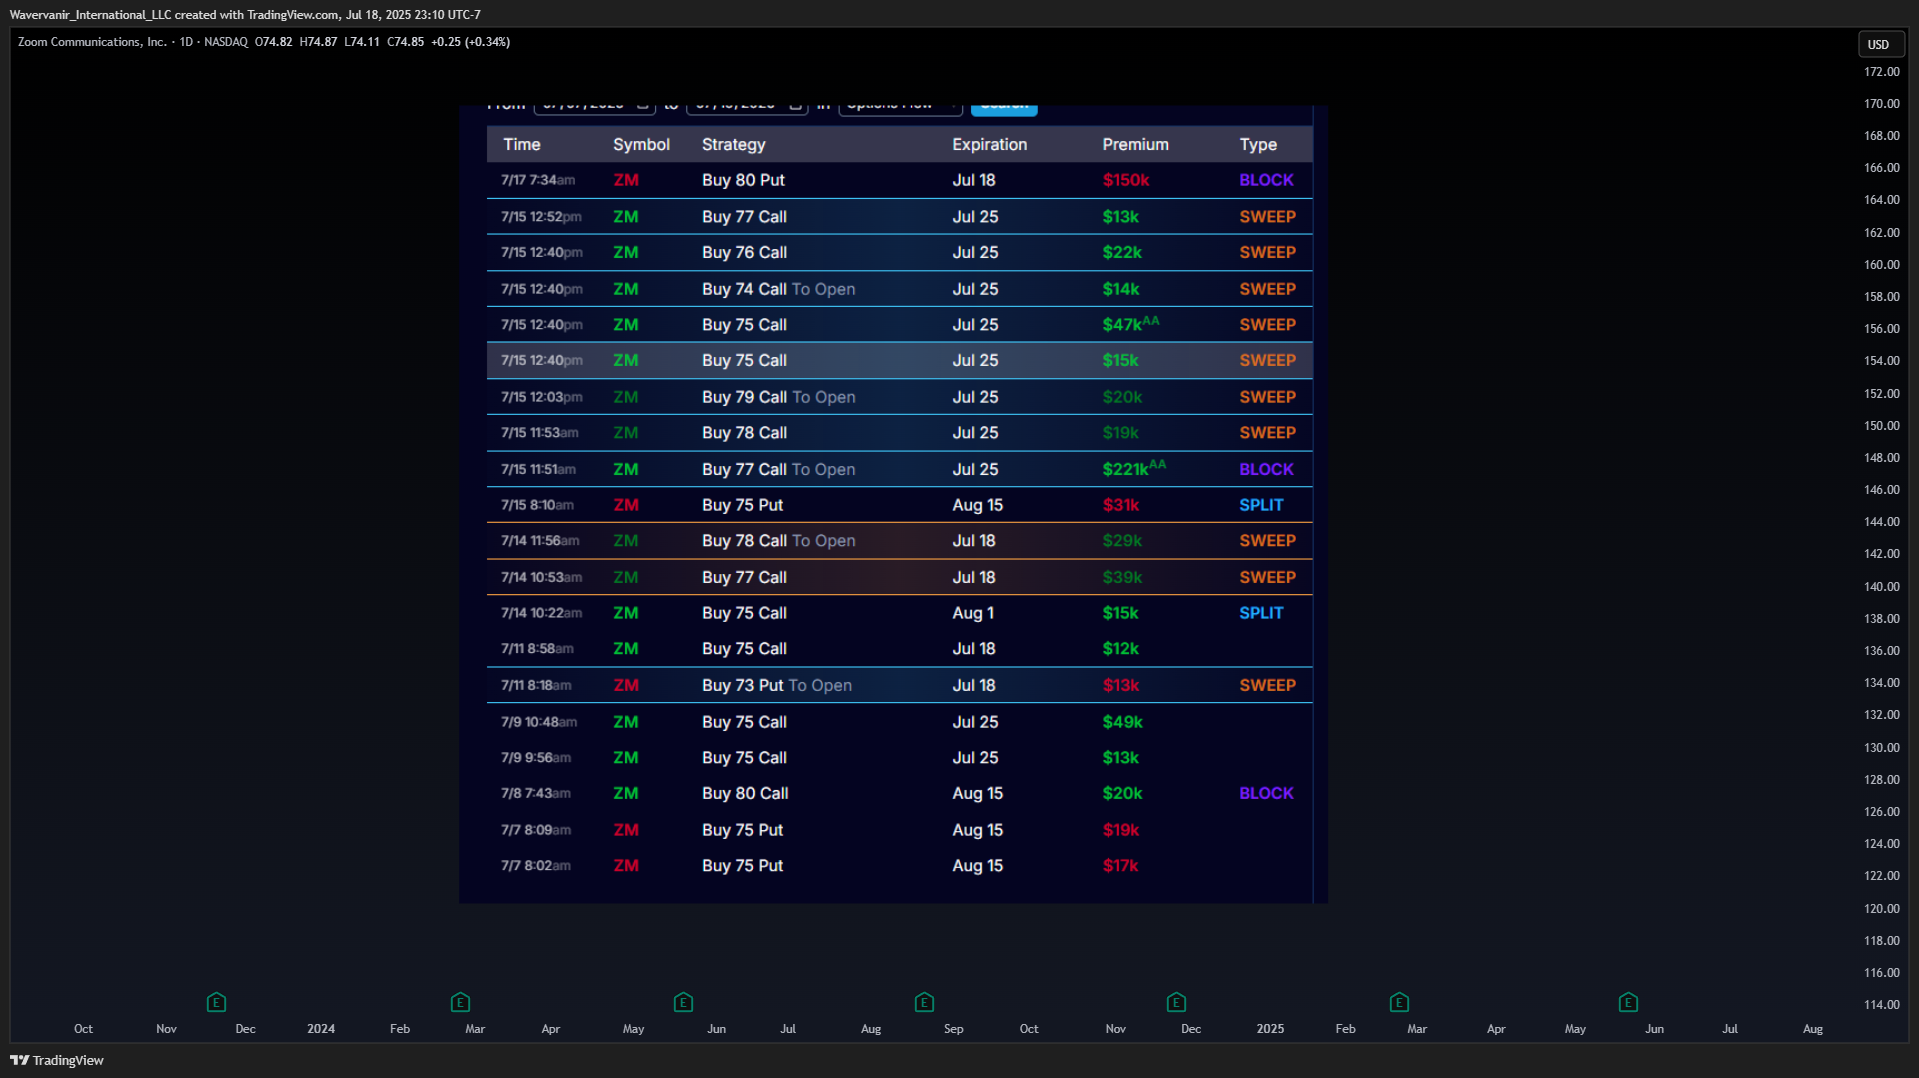Image resolution: width=1919 pixels, height=1078 pixels.
Task: Select the 7/15 12:52pm time cell
Action: 541,217
